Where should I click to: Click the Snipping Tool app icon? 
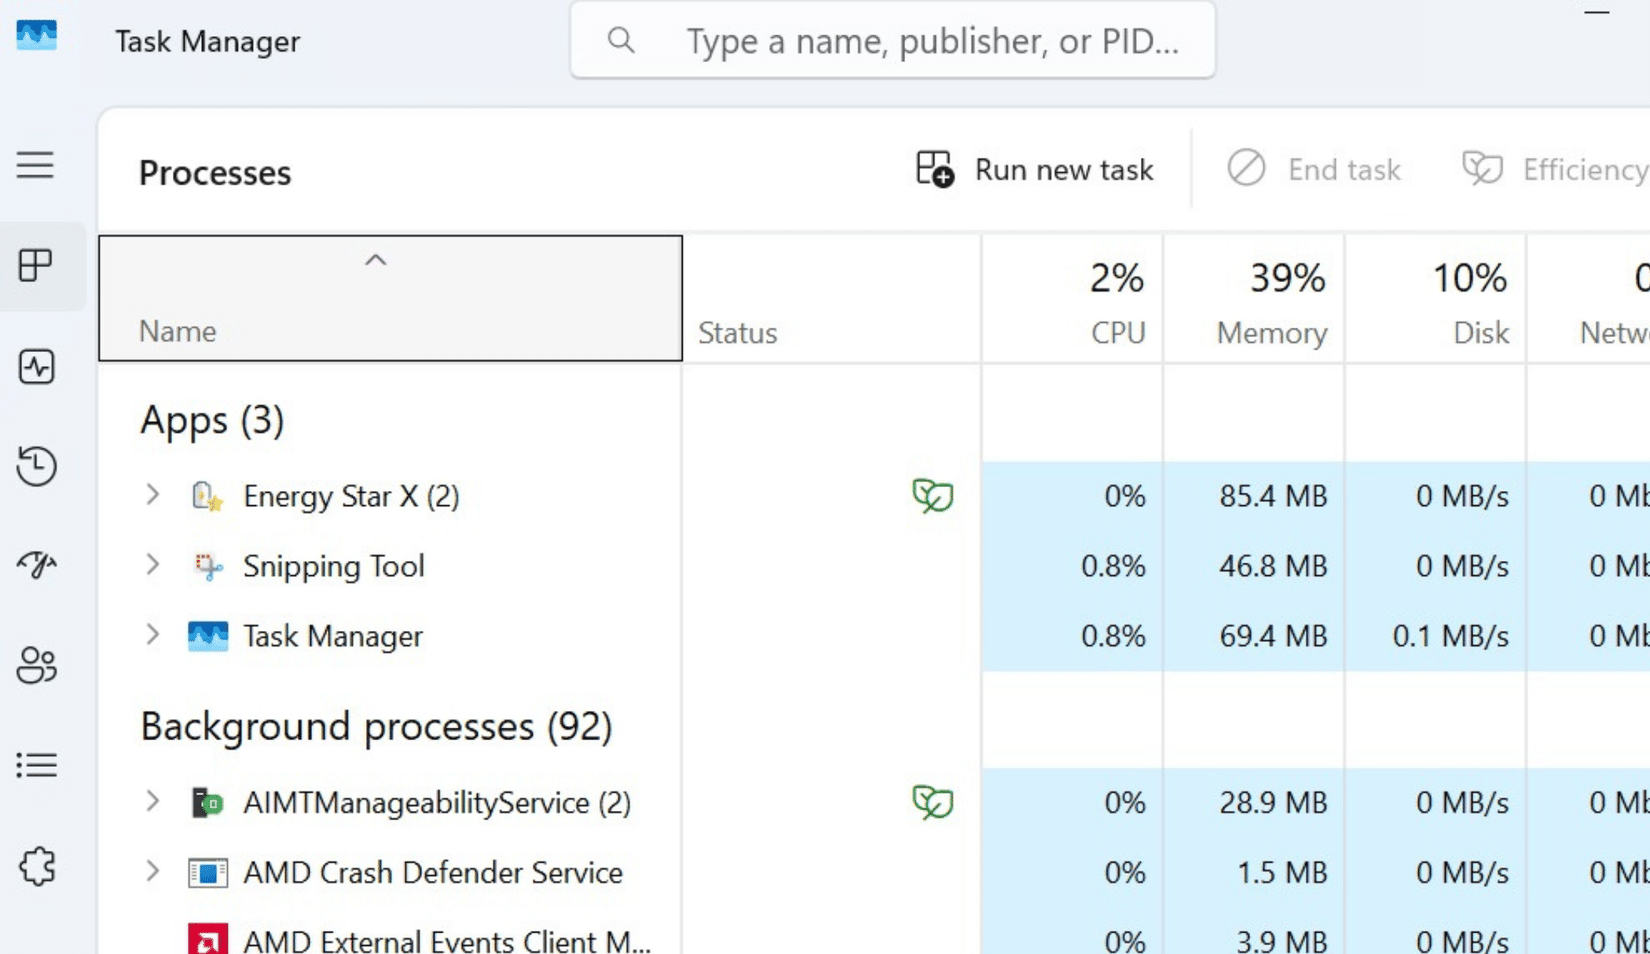click(207, 566)
